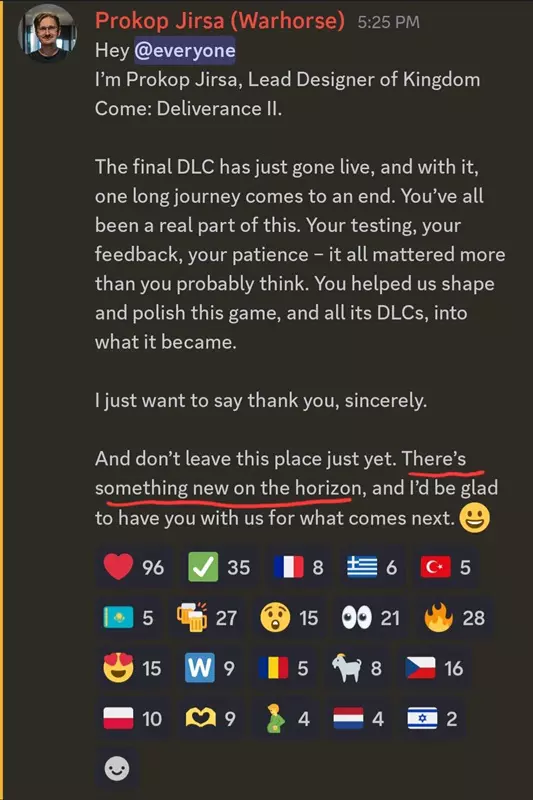Click the heart-eyes smiley reaction

pos(132,668)
